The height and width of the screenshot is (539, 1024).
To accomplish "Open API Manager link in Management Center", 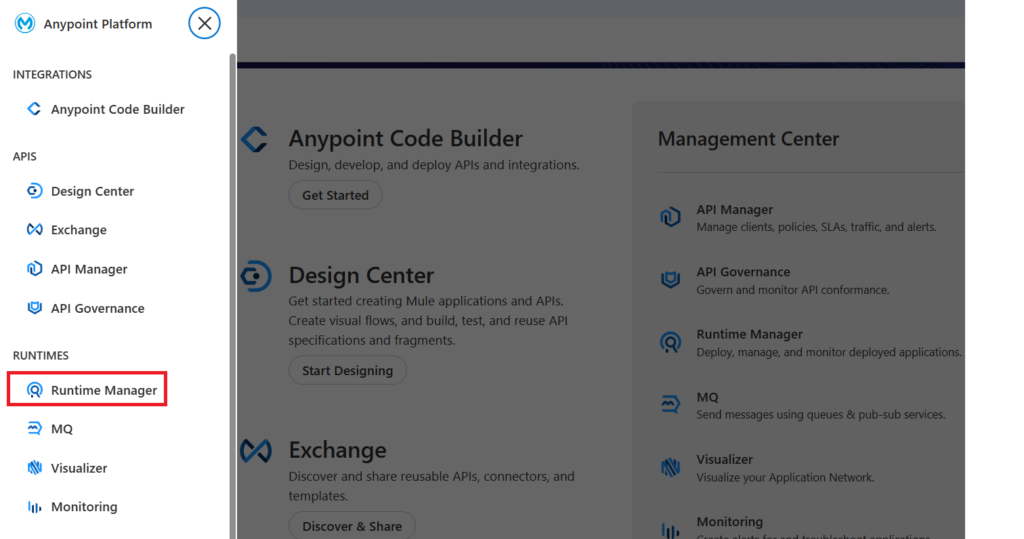I will [x=734, y=210].
